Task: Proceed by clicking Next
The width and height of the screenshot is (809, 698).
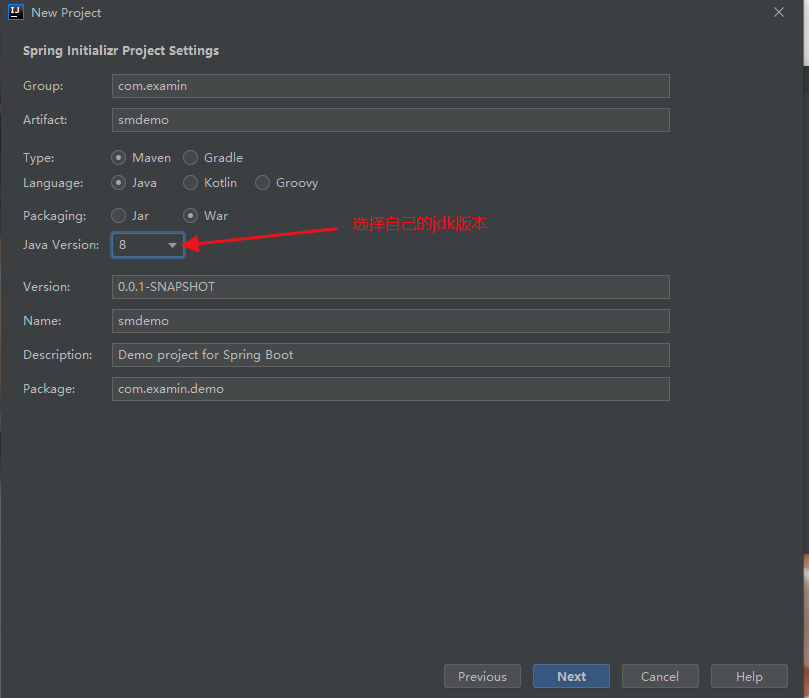Action: click(572, 677)
